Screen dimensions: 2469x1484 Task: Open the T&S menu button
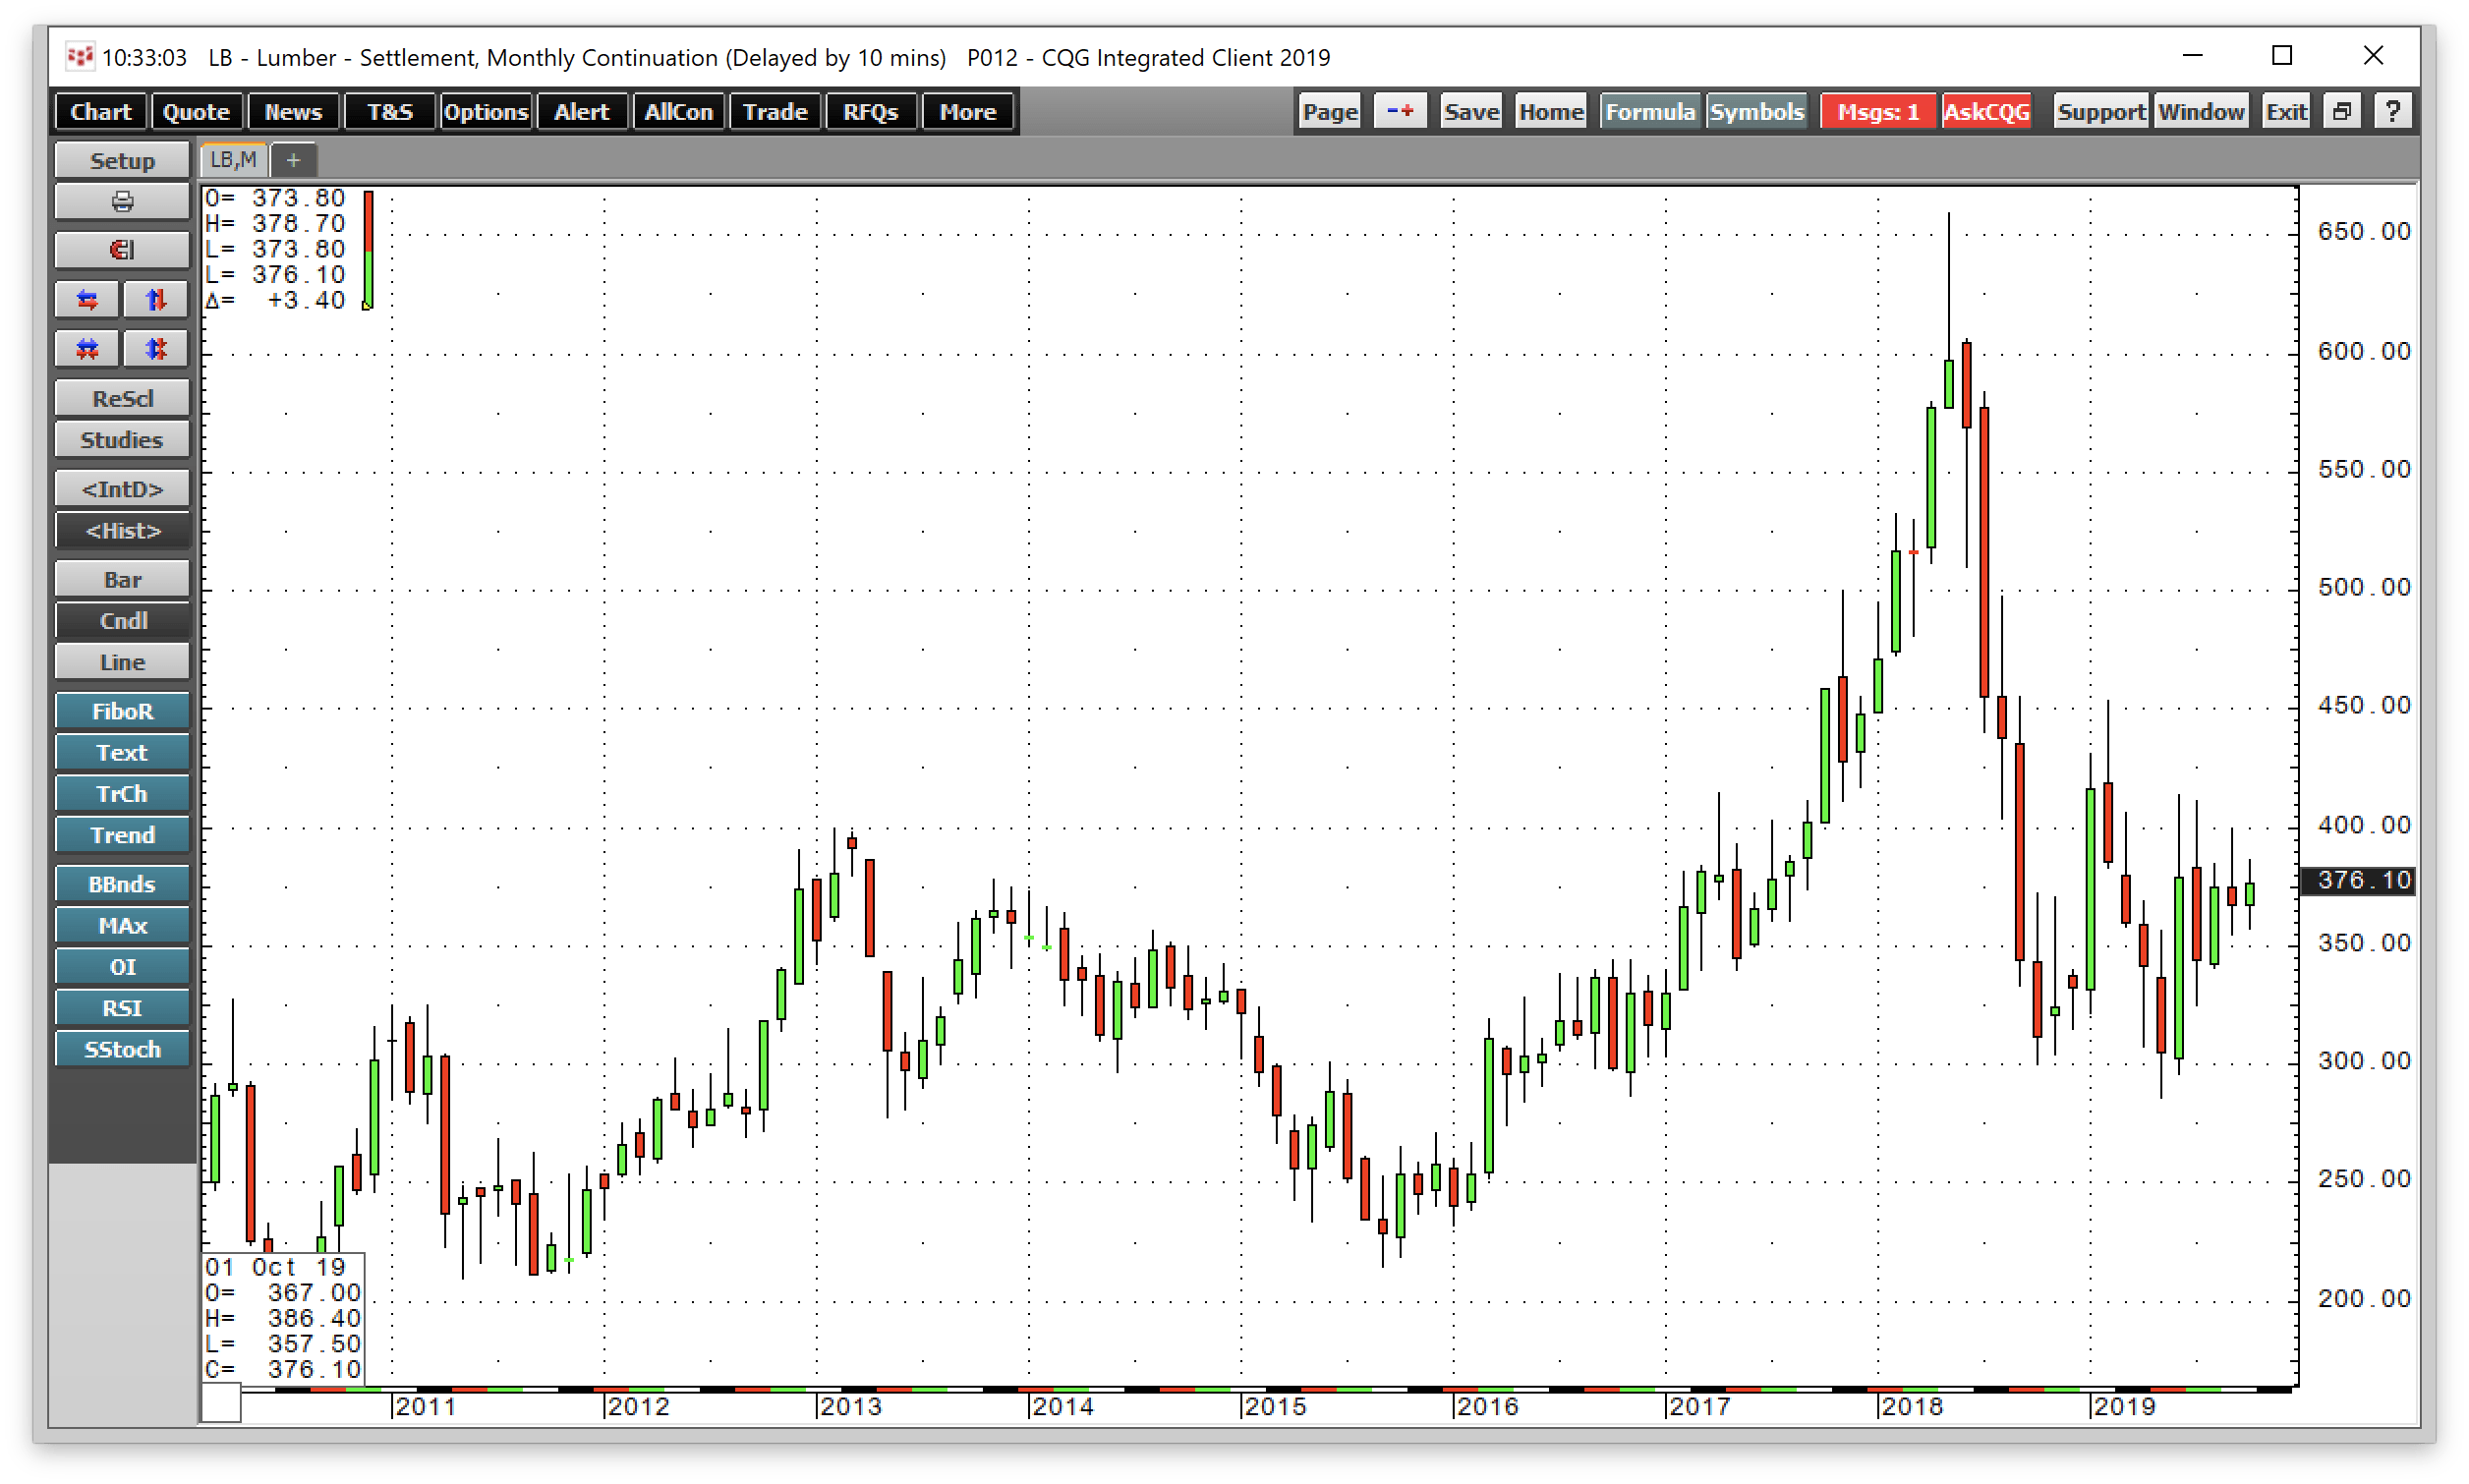390,111
